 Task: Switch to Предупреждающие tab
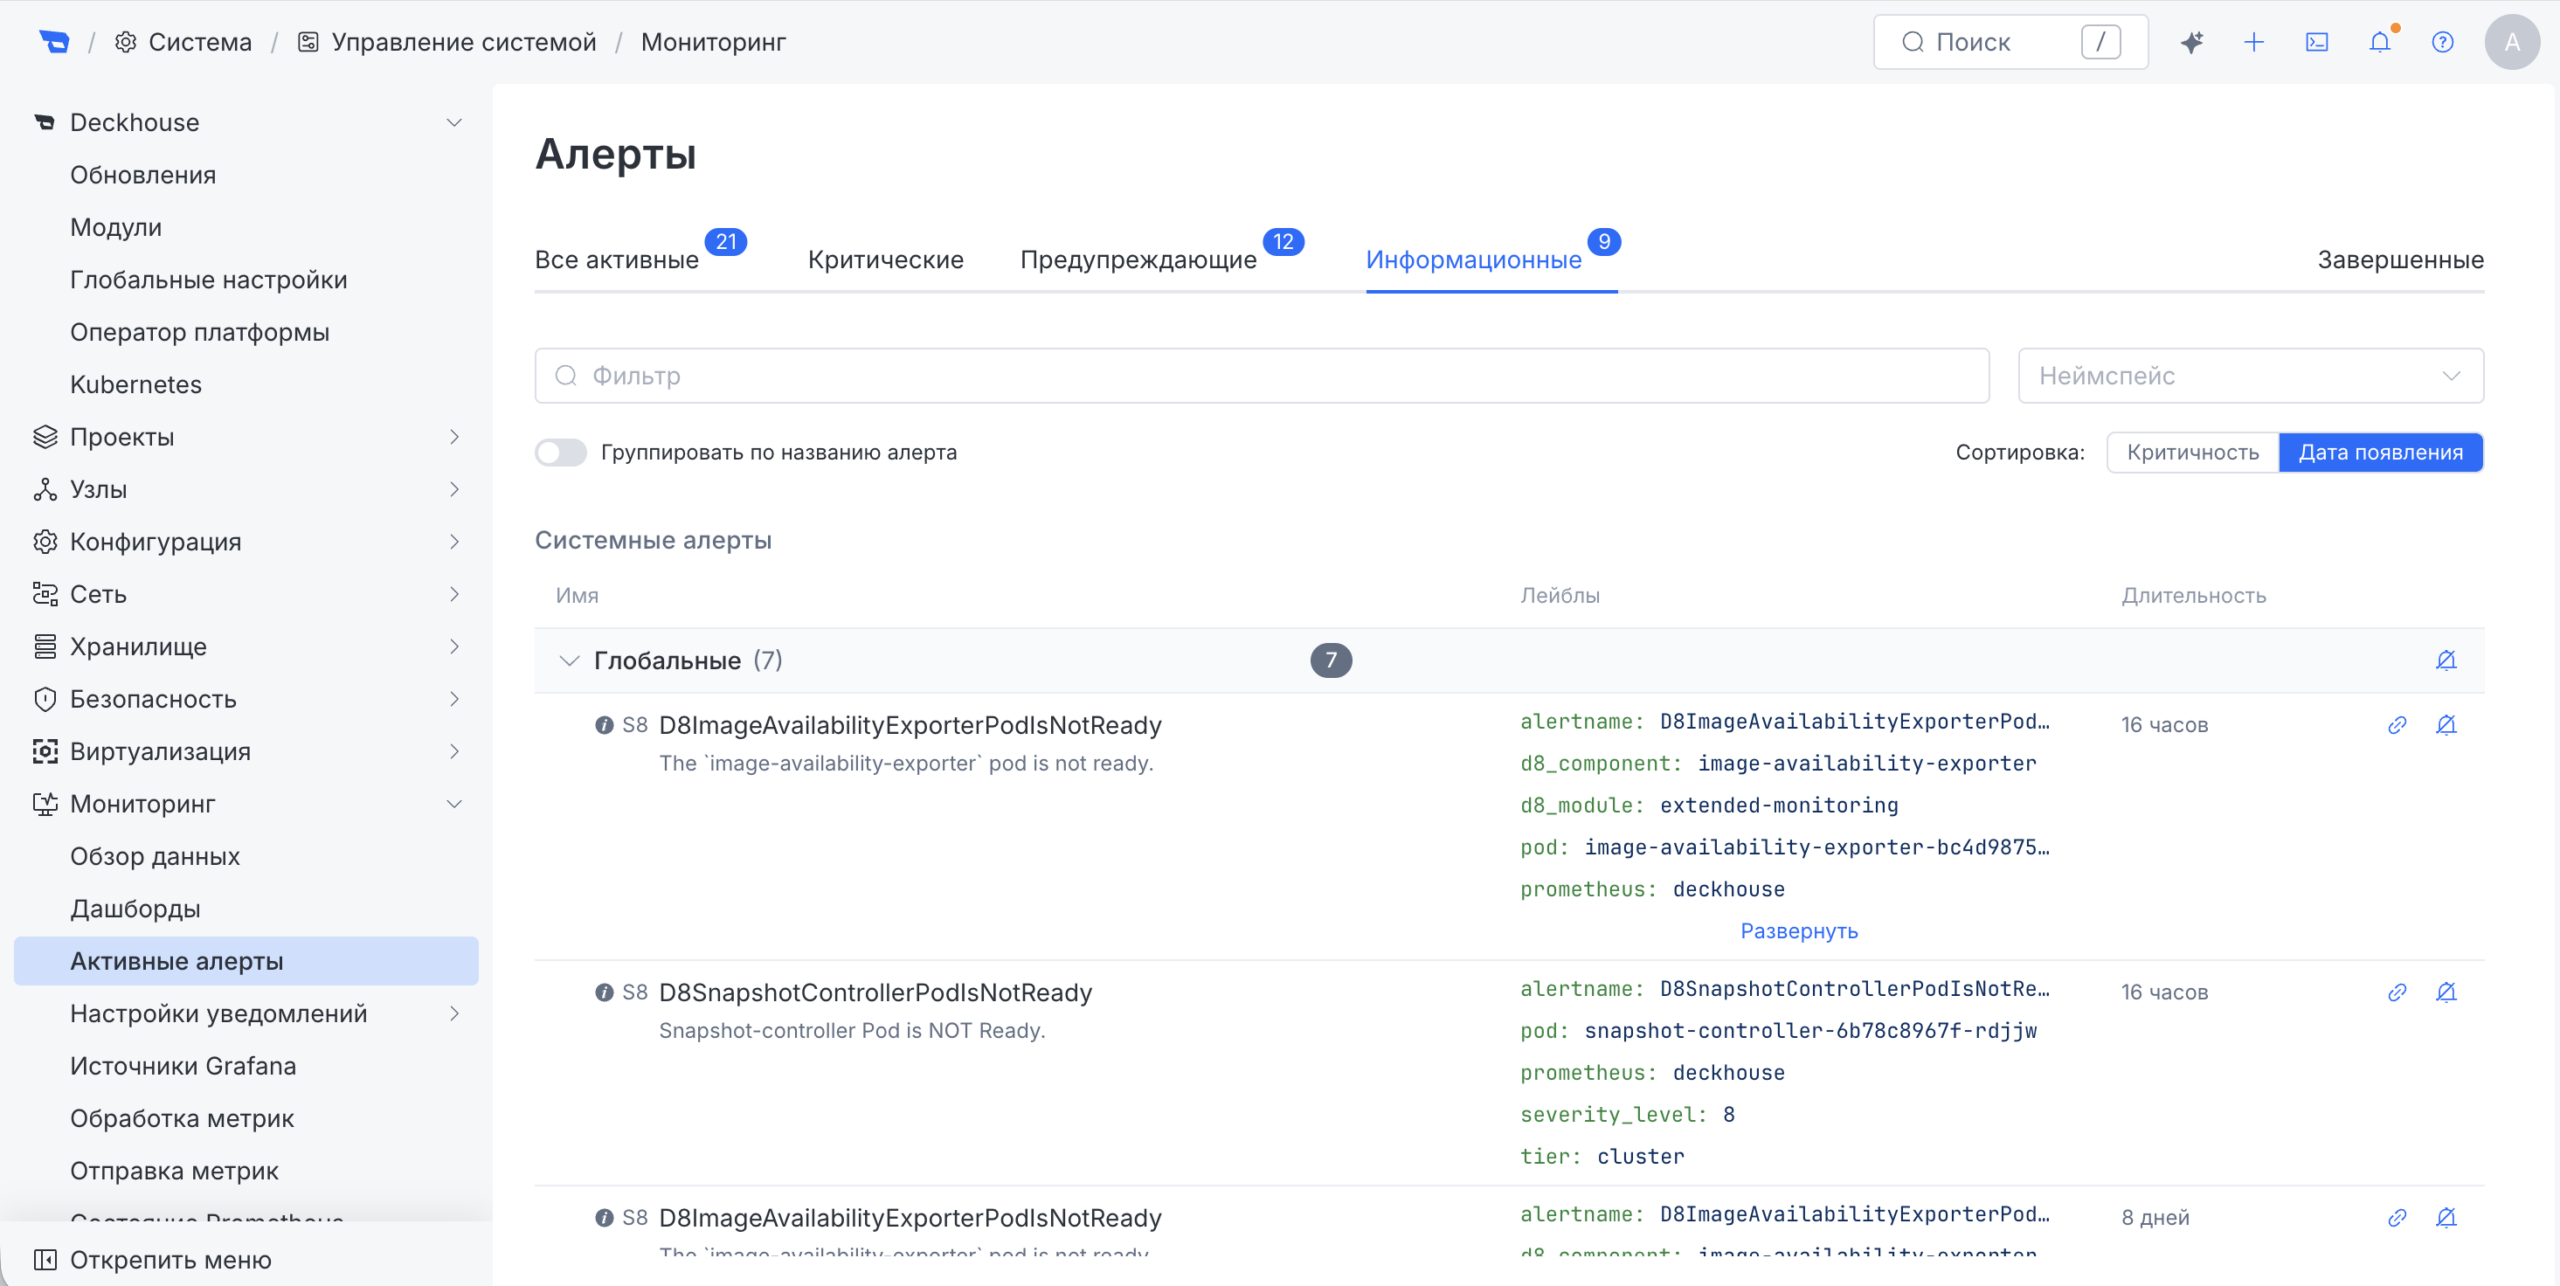pos(1138,260)
